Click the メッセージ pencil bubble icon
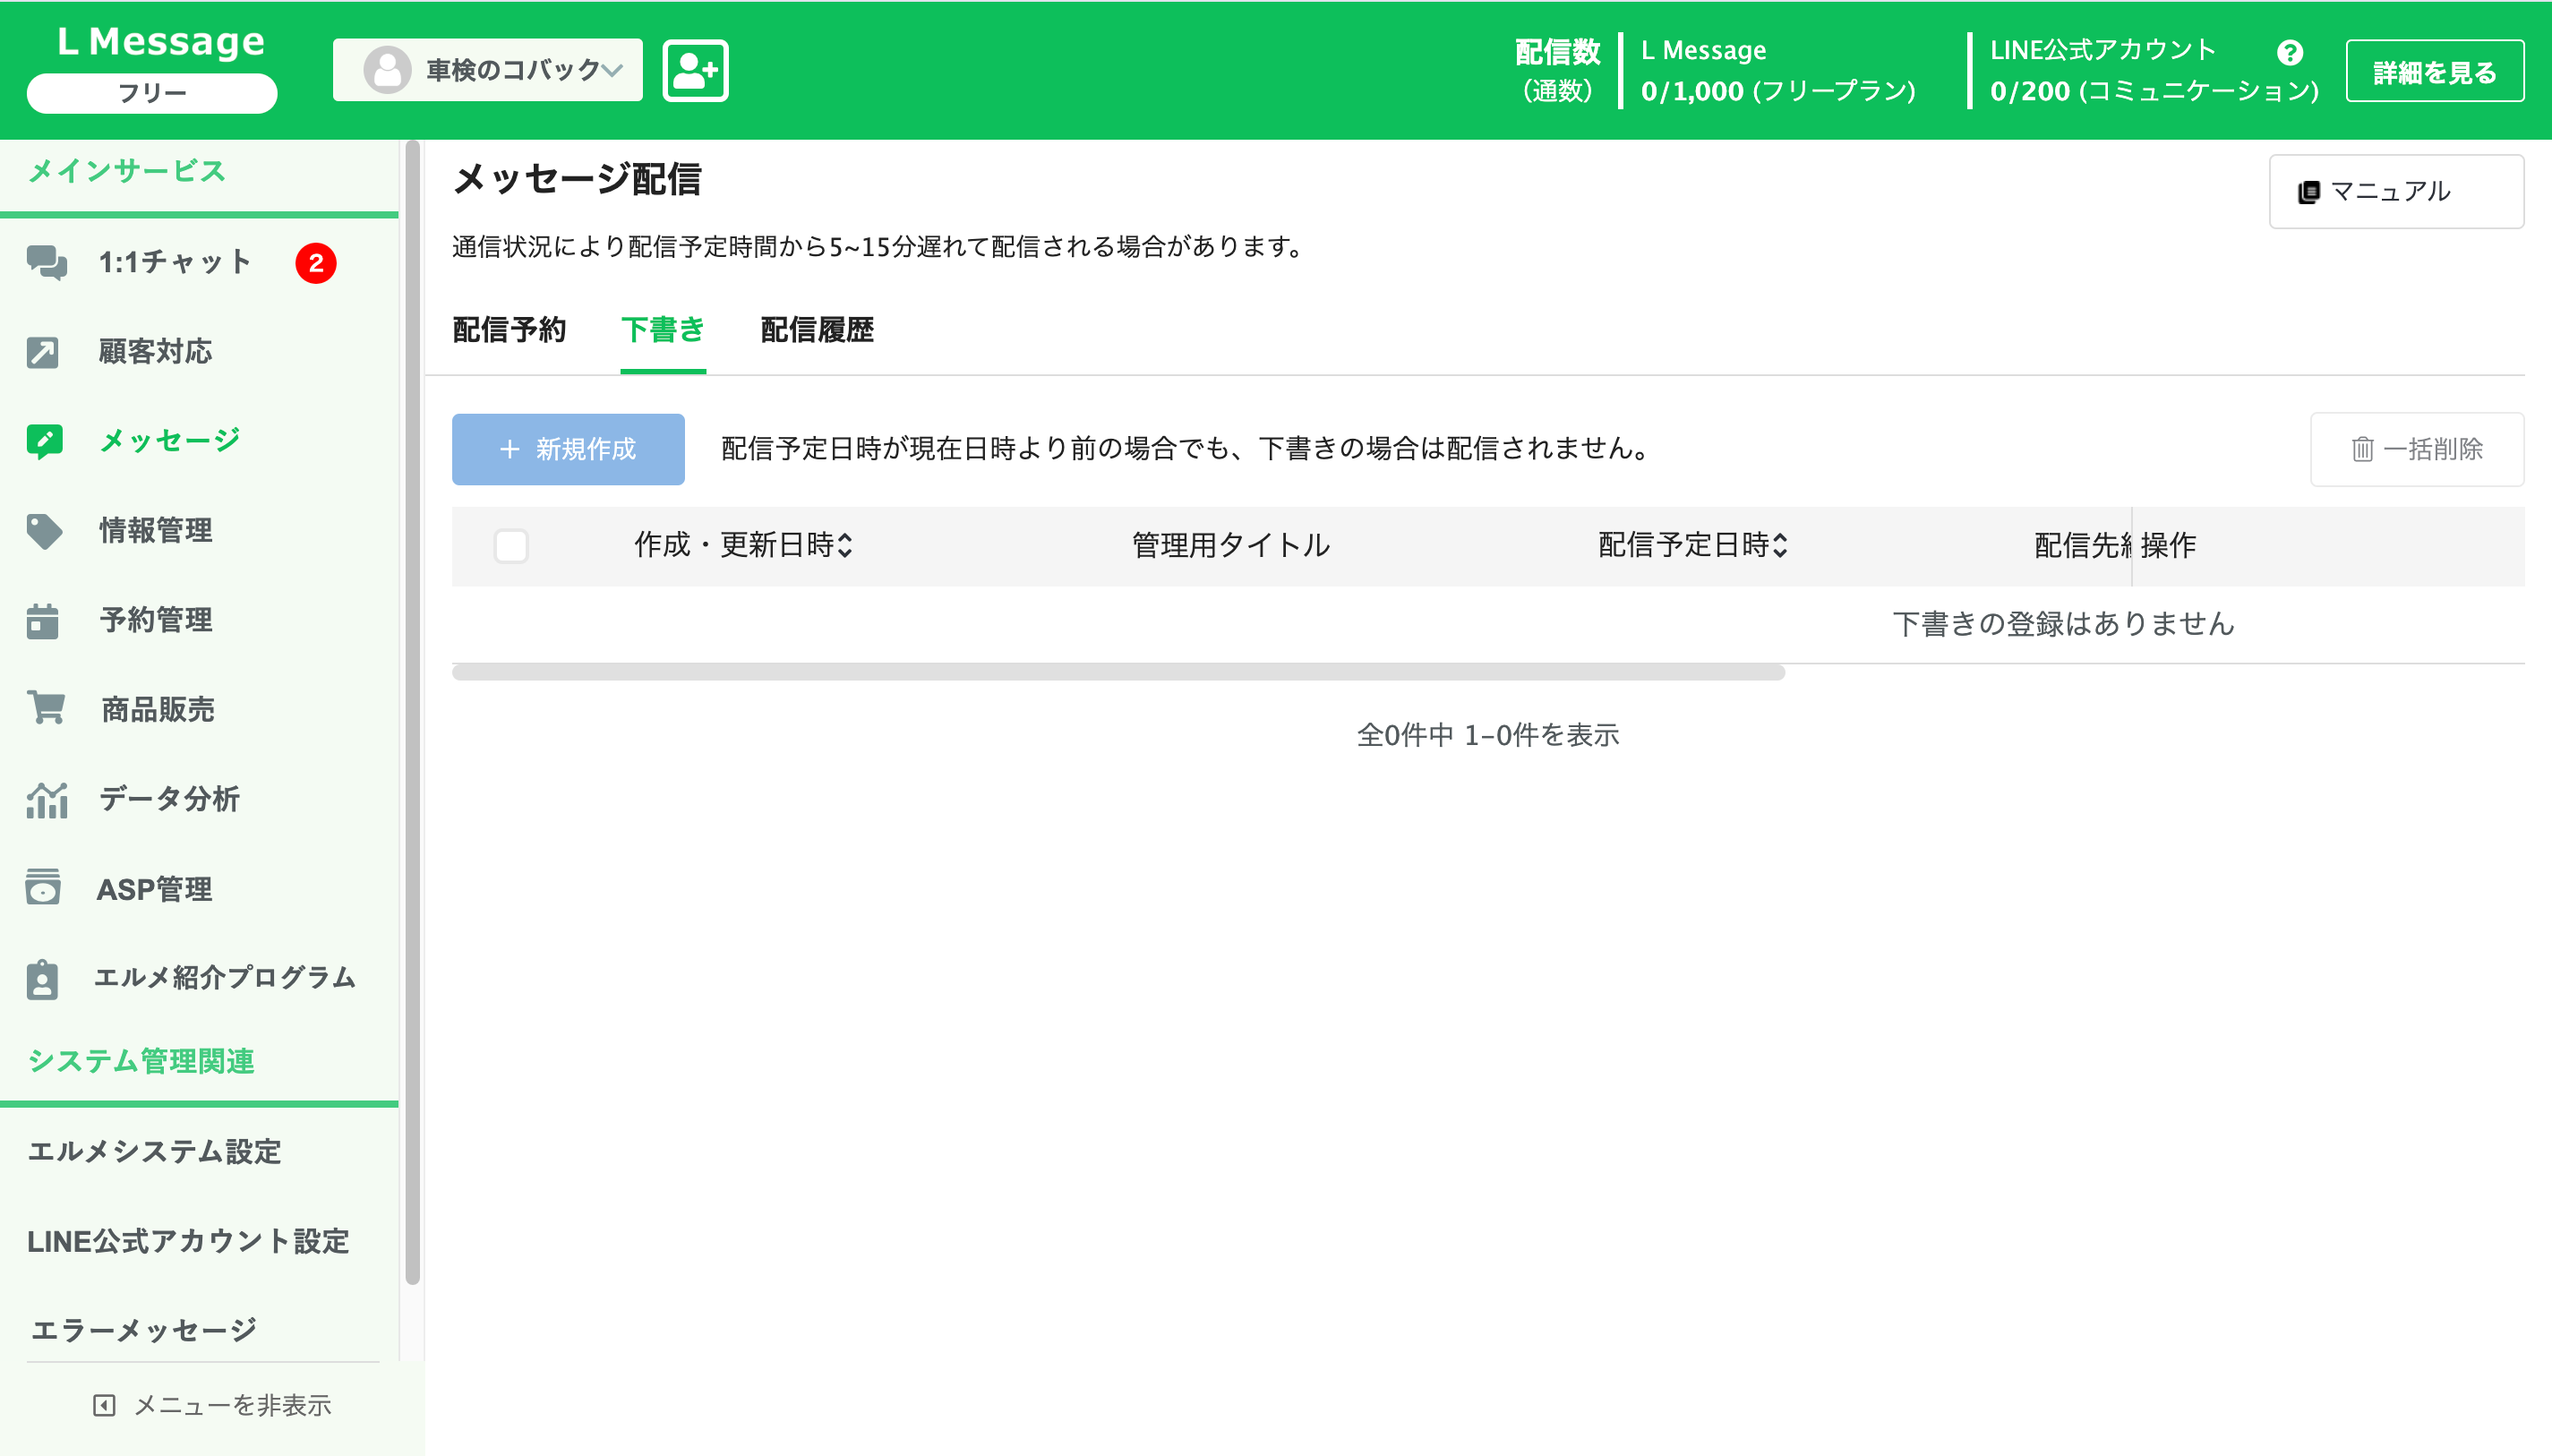 coord(45,441)
